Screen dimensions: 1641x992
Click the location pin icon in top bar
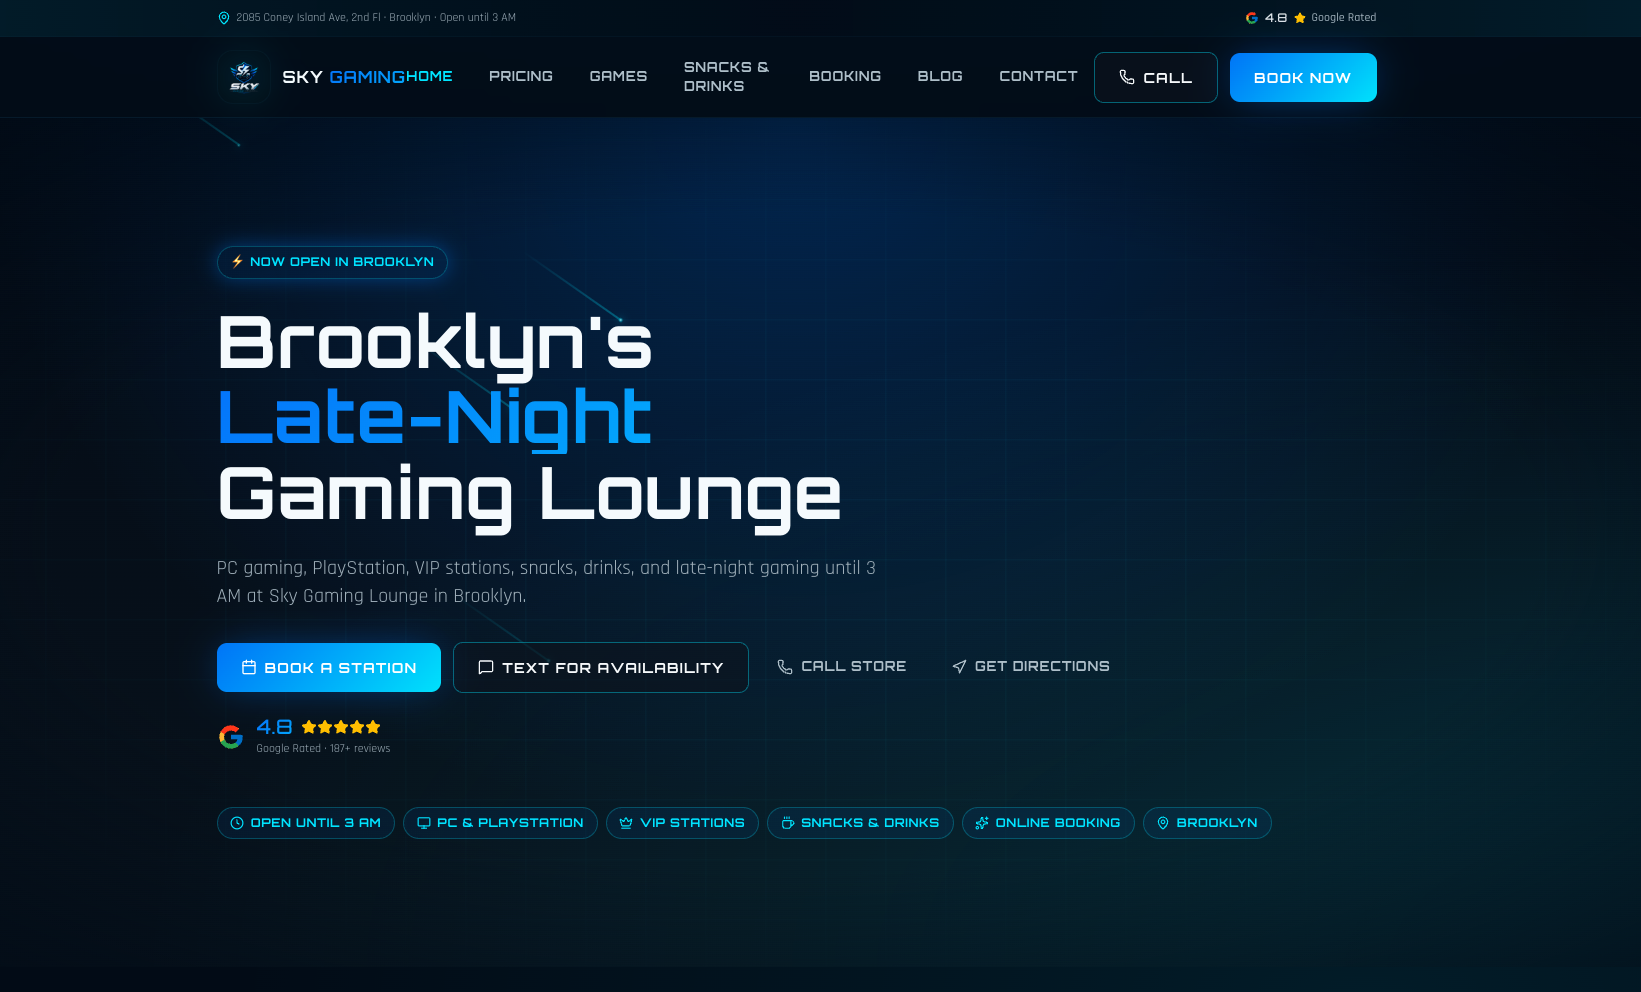(x=224, y=18)
